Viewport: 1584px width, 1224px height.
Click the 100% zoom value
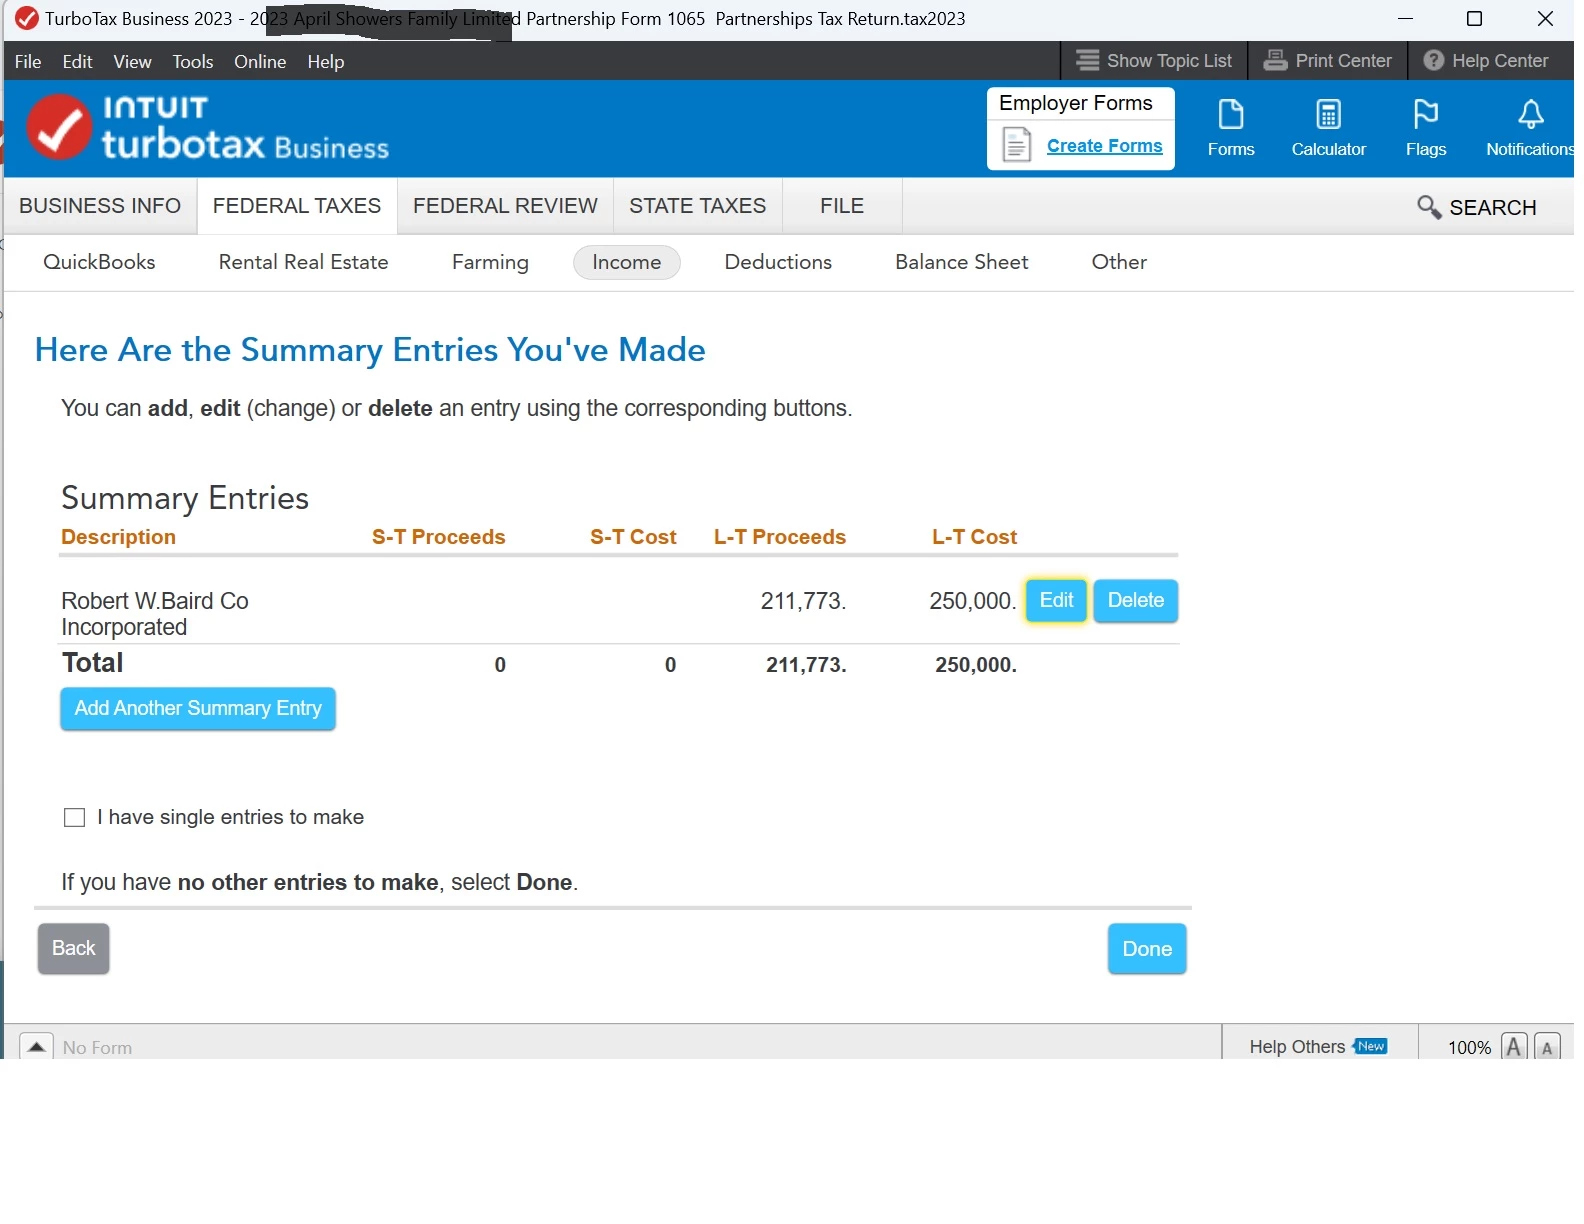(1469, 1047)
